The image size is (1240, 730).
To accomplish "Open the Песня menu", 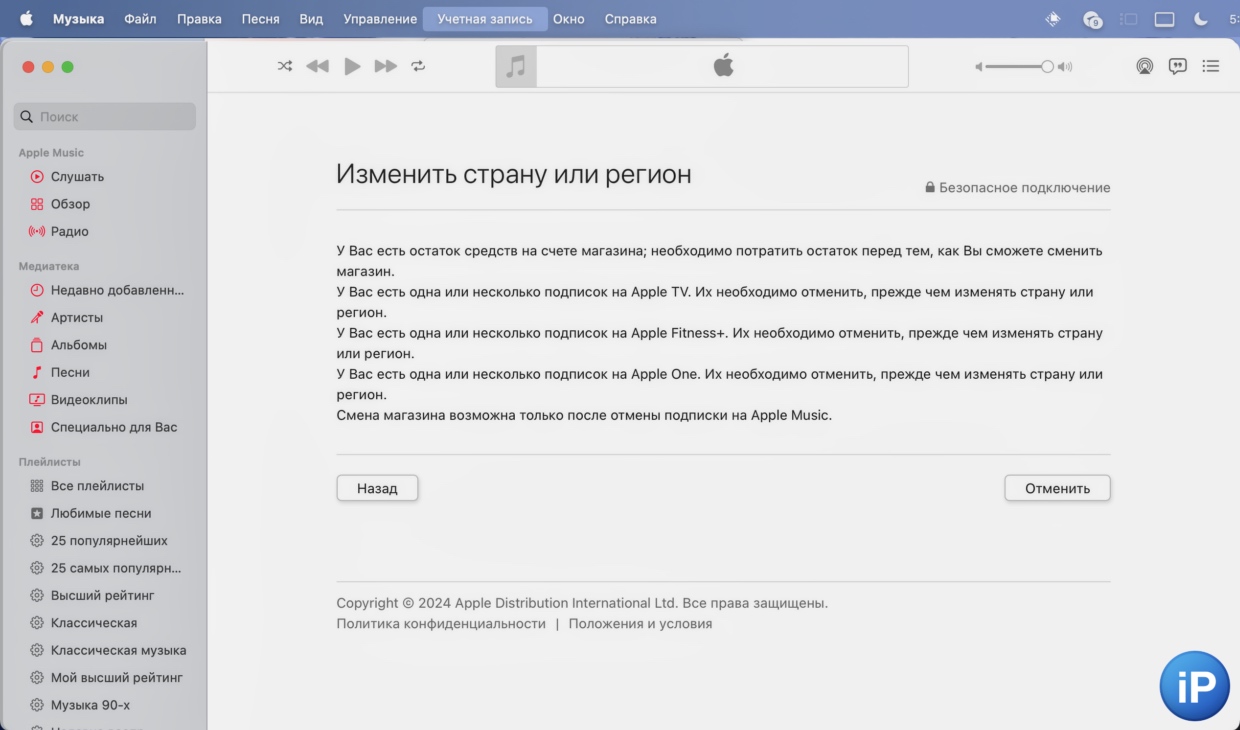I will click(260, 19).
